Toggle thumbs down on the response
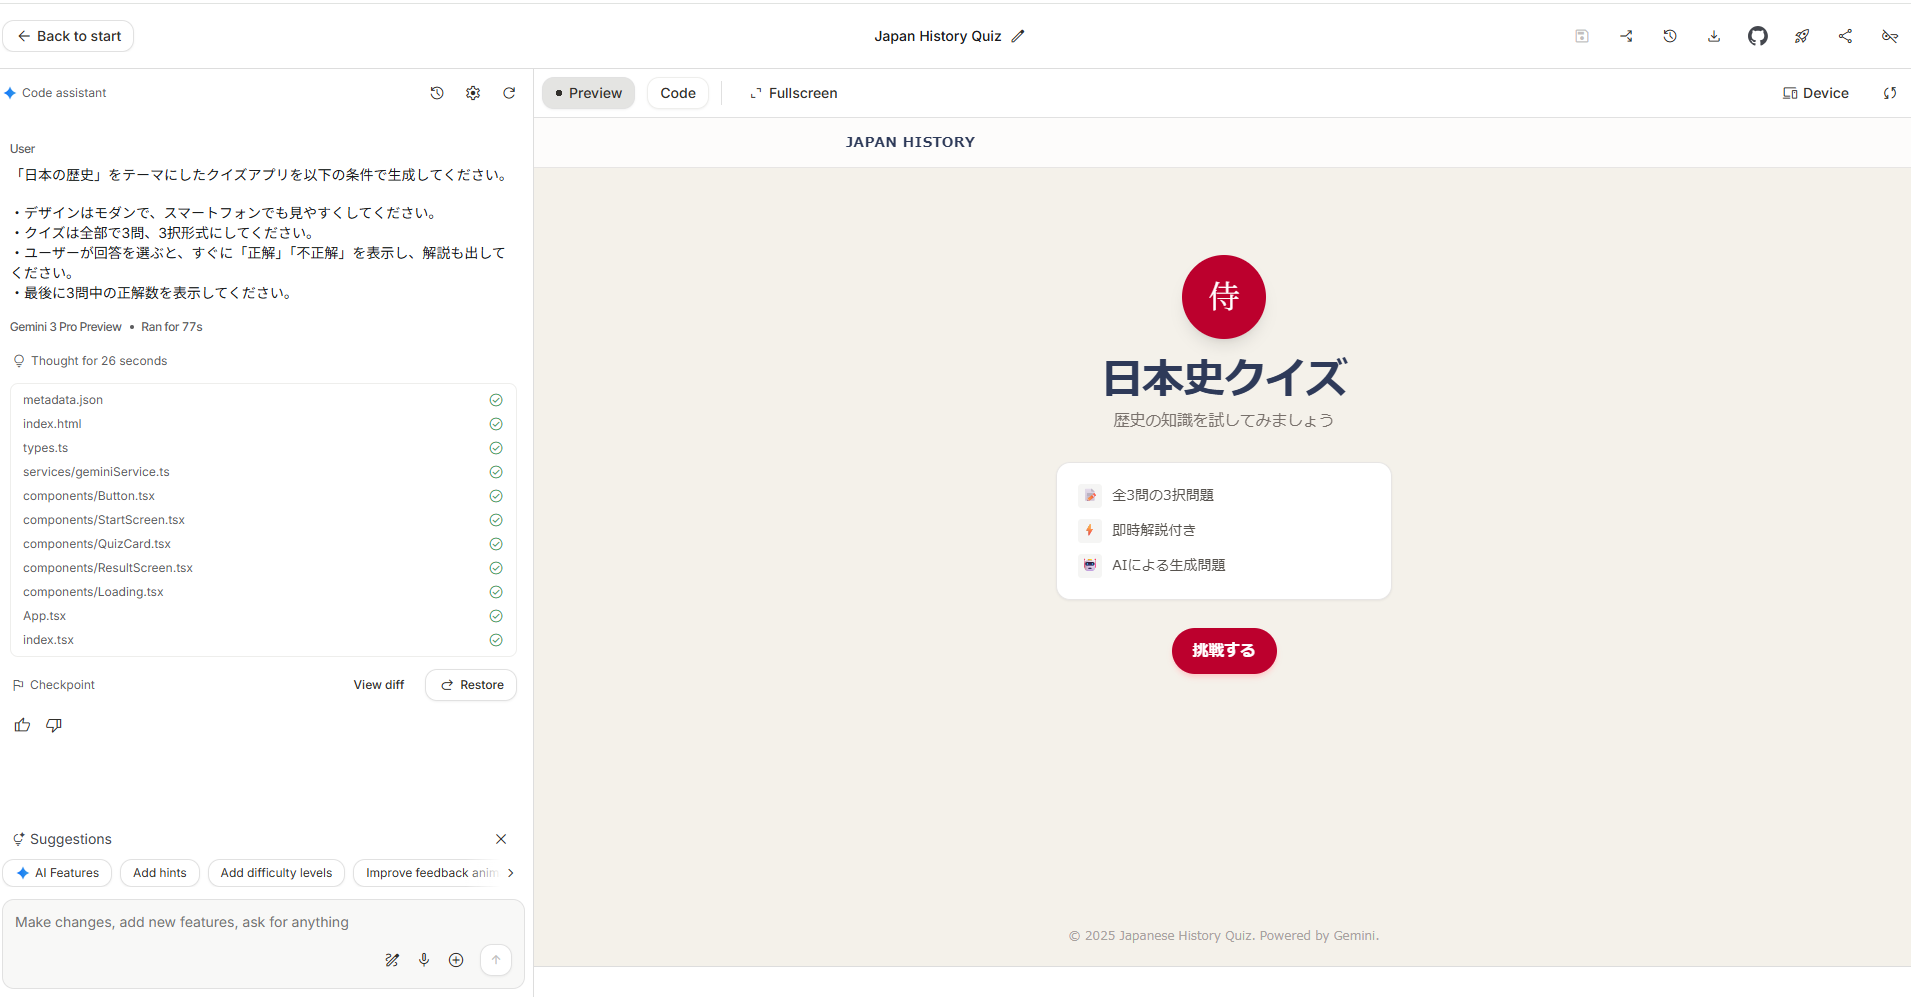1911x997 pixels. [53, 724]
